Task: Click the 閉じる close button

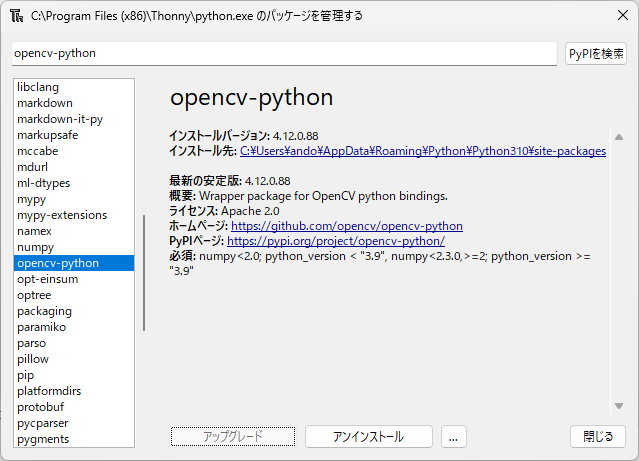Action: 598,437
